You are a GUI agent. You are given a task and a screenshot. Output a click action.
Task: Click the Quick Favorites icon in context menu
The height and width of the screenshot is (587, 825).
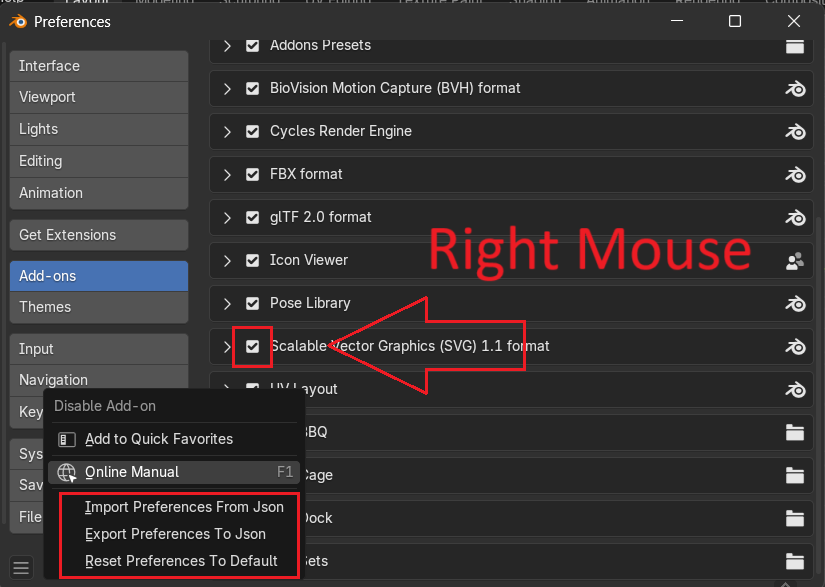pyautogui.click(x=67, y=439)
